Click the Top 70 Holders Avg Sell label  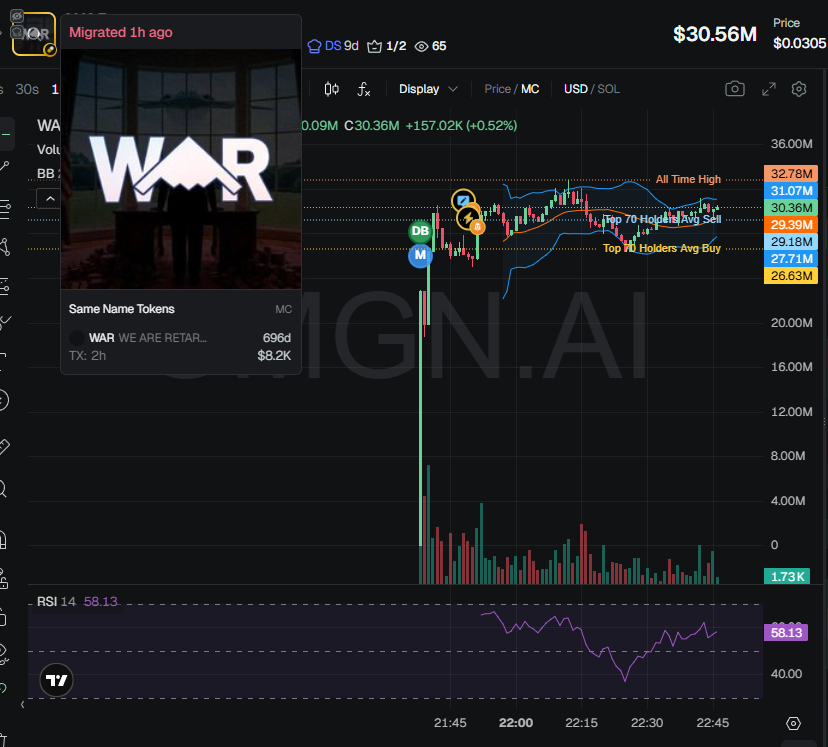(x=663, y=219)
